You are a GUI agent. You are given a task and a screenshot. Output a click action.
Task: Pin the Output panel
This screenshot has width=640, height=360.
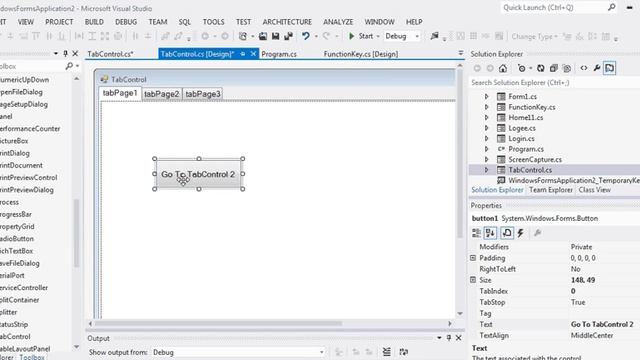(449, 338)
